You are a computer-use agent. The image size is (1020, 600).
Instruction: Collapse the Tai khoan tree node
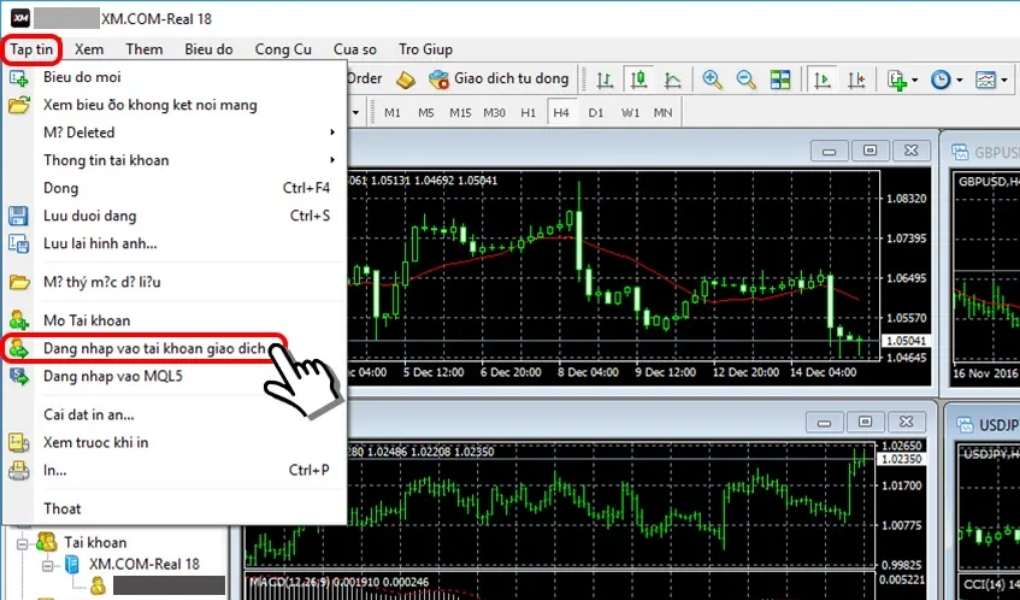pos(23,543)
